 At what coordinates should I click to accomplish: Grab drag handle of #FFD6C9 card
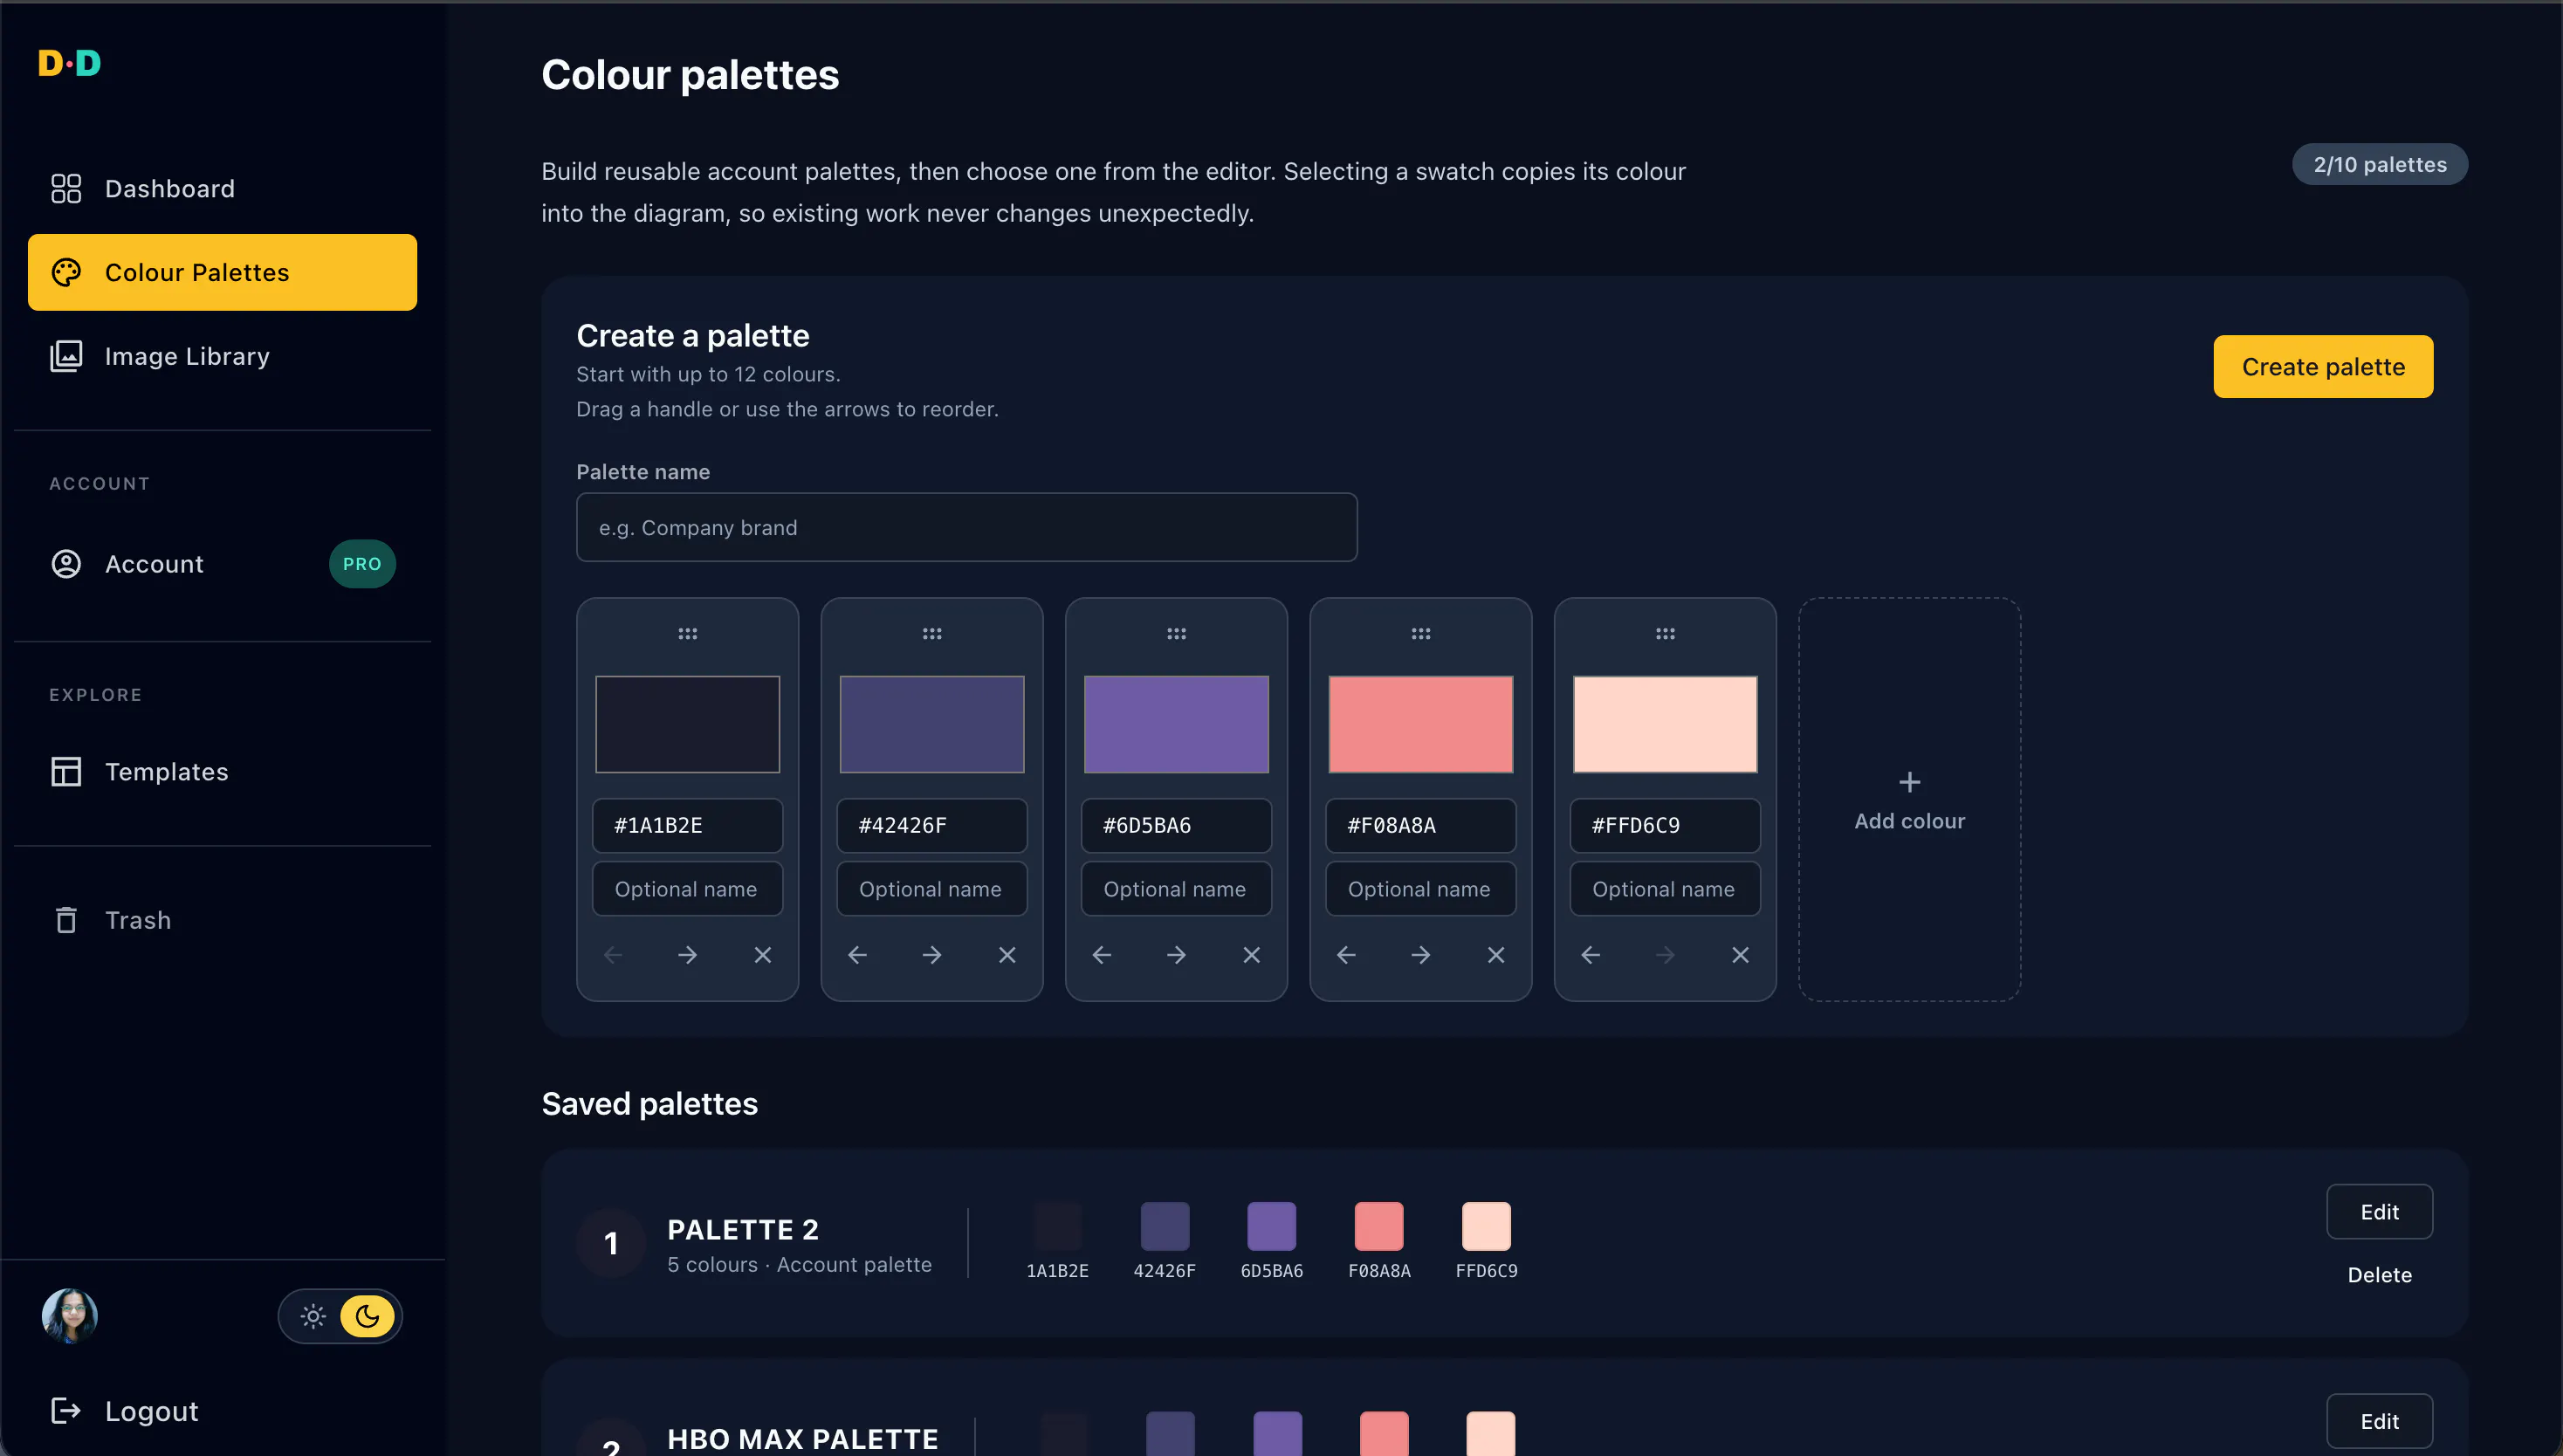click(x=1665, y=634)
